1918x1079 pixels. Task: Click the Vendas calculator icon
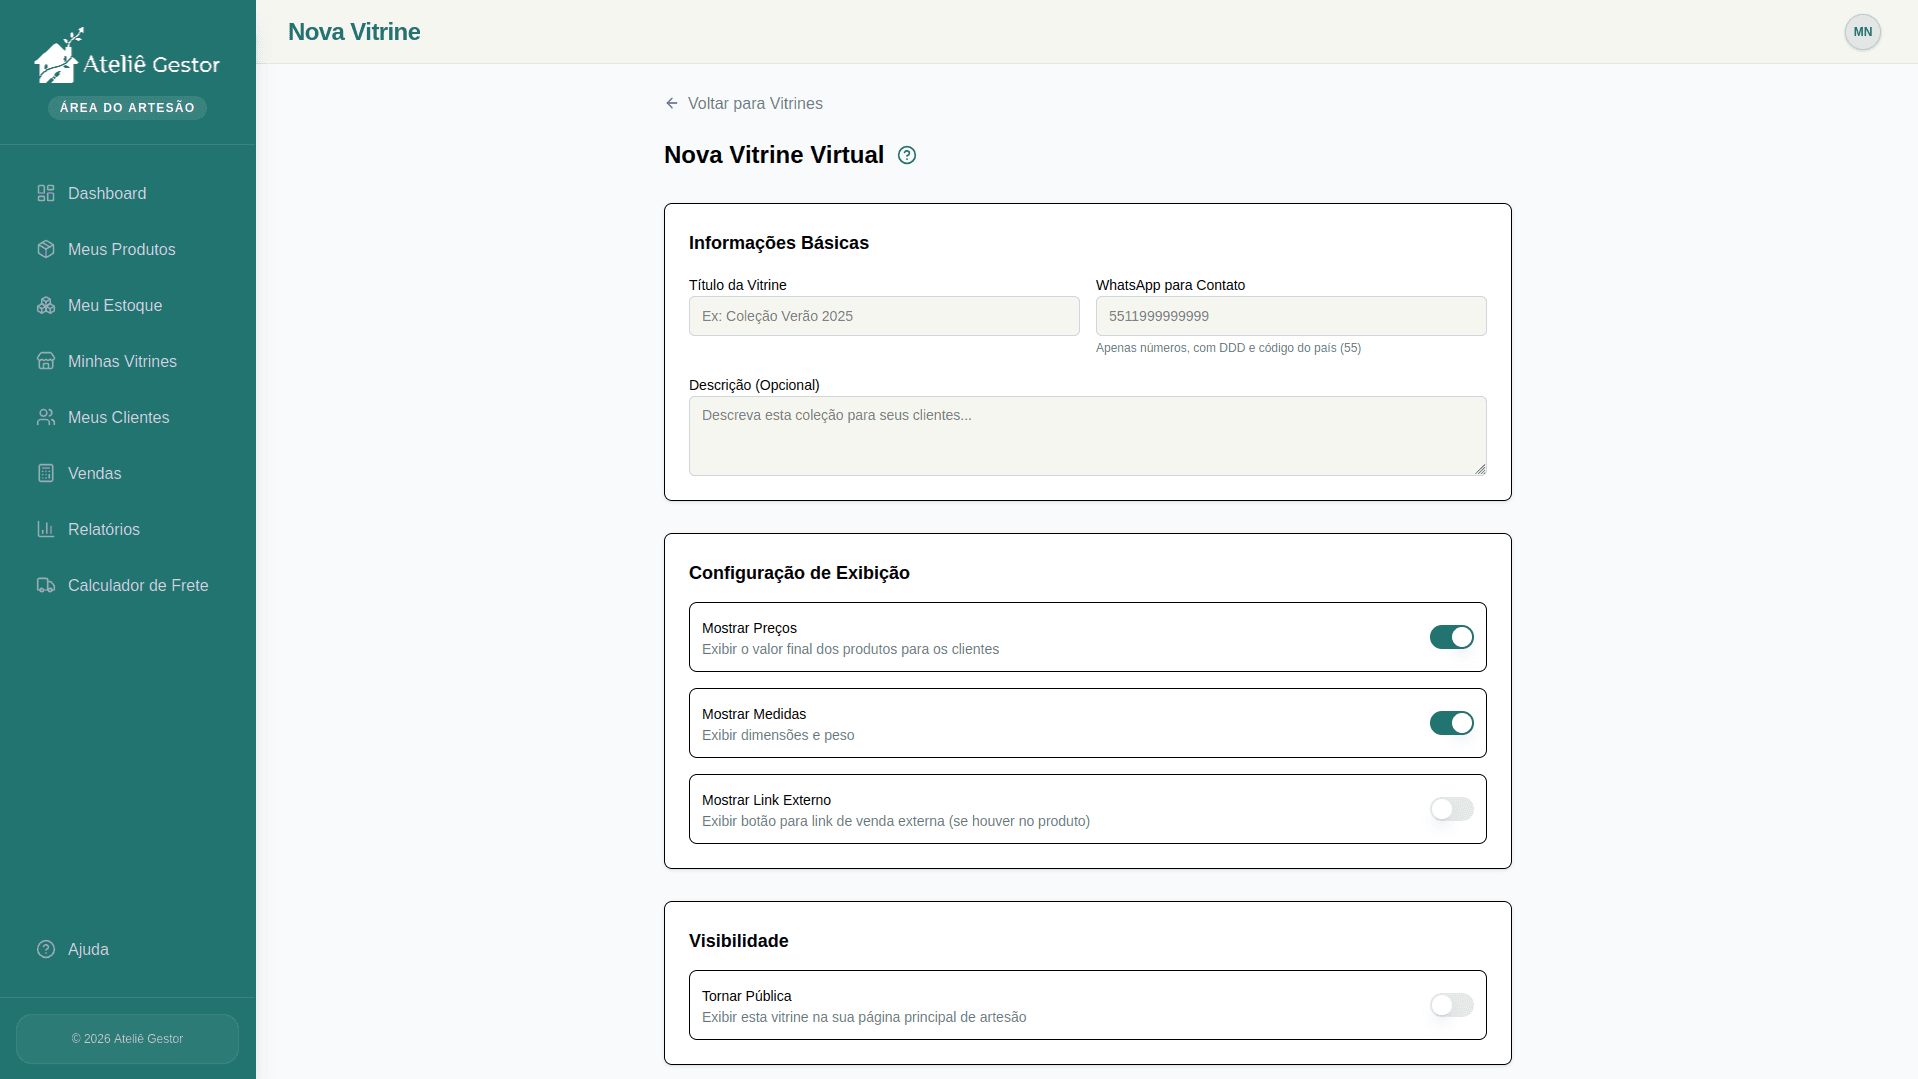point(46,473)
